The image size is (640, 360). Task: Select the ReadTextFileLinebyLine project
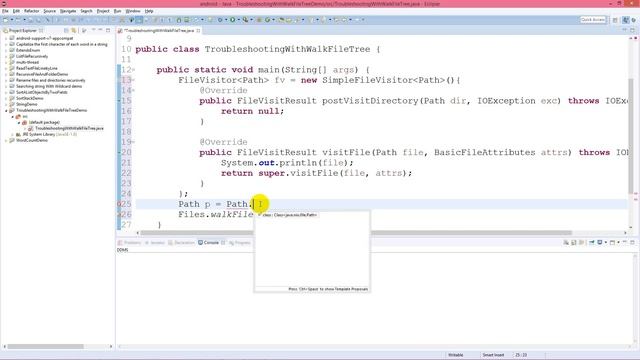tap(37, 69)
